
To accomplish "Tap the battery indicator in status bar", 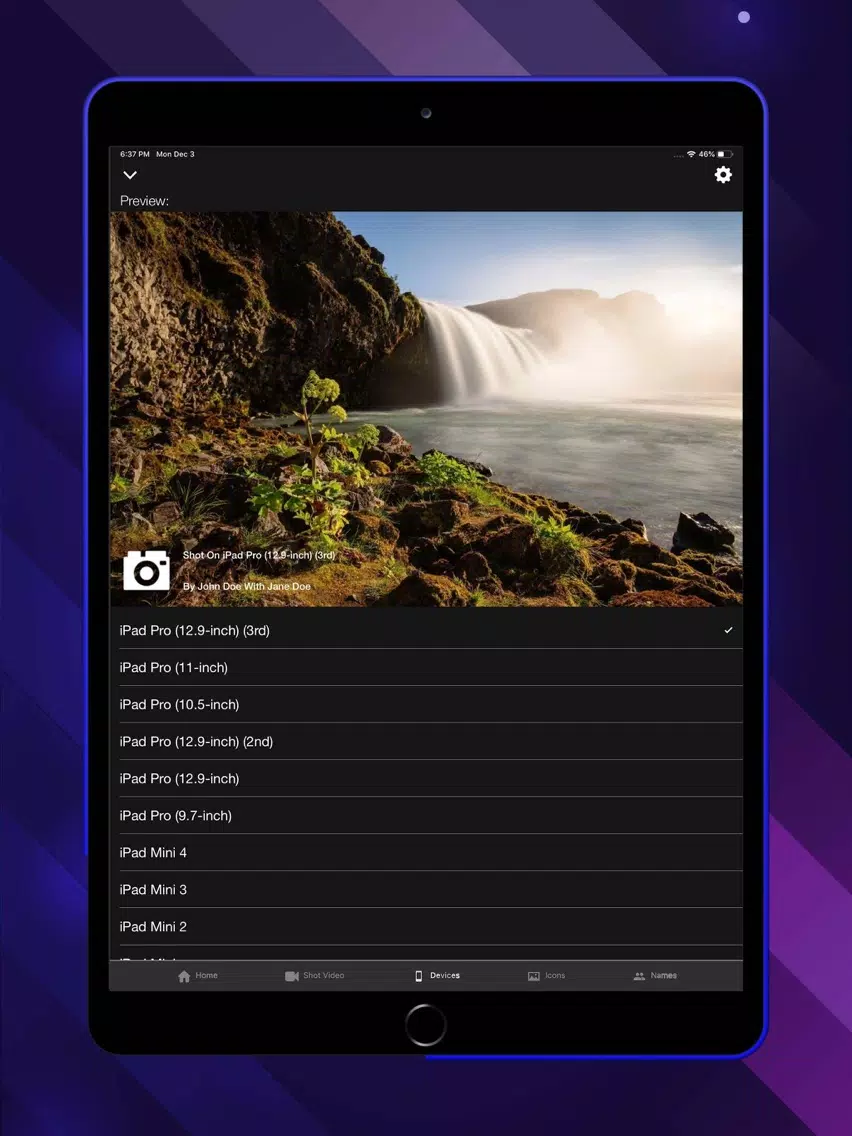I will click(x=725, y=154).
